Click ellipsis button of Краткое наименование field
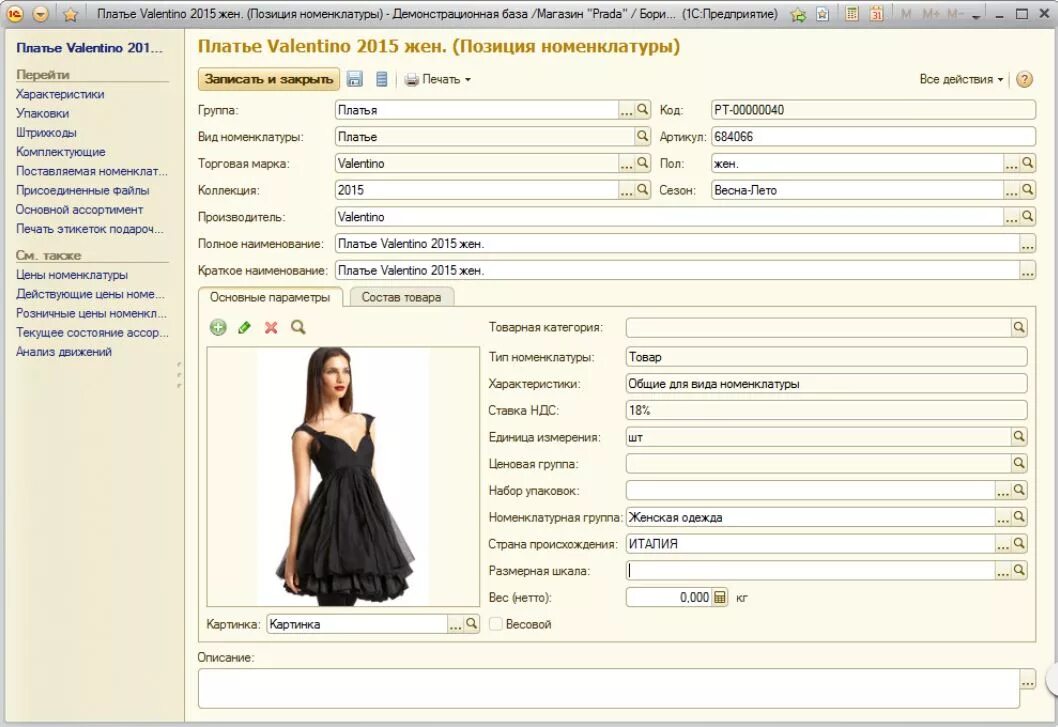The image size is (1058, 727). 1027,271
